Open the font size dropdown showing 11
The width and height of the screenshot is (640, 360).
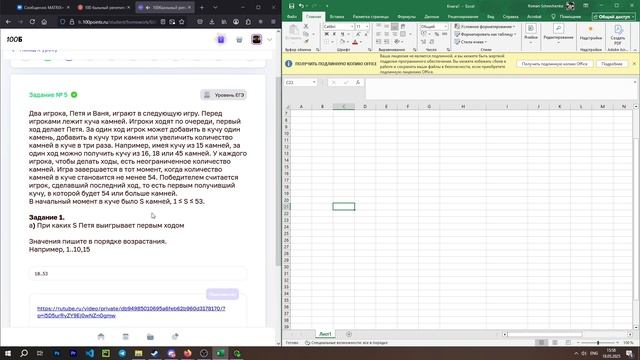click(367, 27)
